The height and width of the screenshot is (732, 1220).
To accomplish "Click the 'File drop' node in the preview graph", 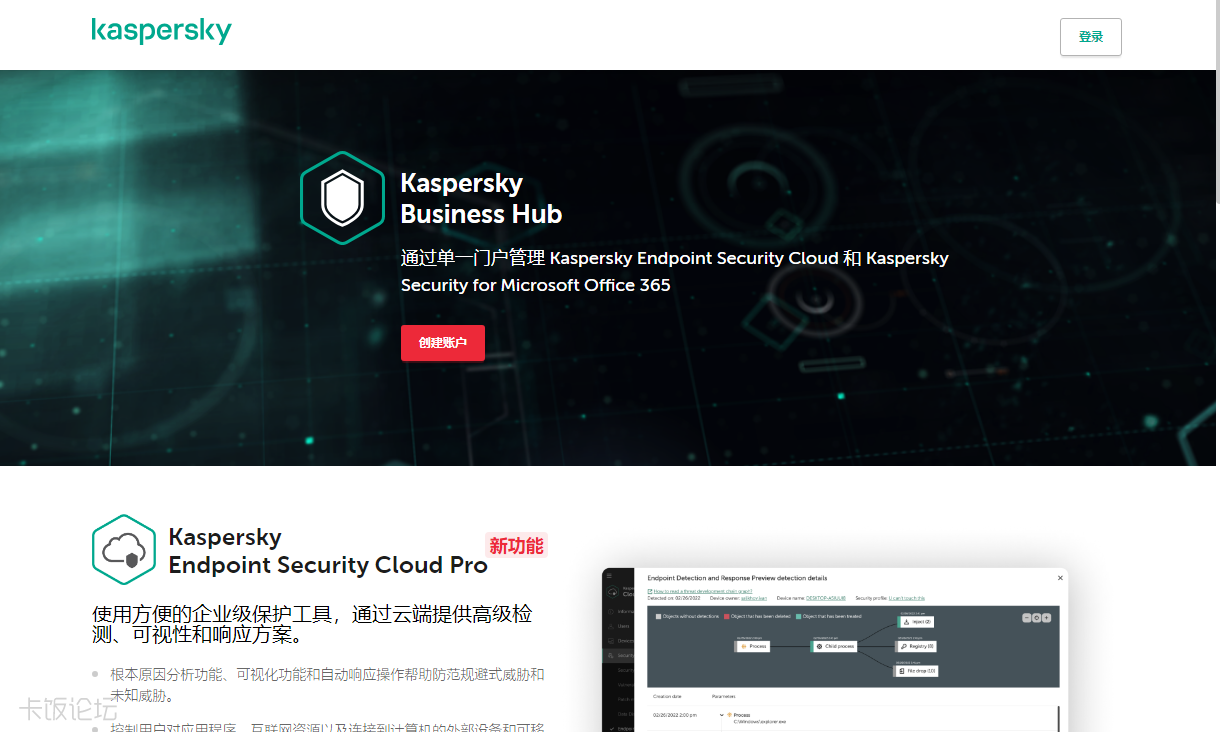I will pos(916,671).
